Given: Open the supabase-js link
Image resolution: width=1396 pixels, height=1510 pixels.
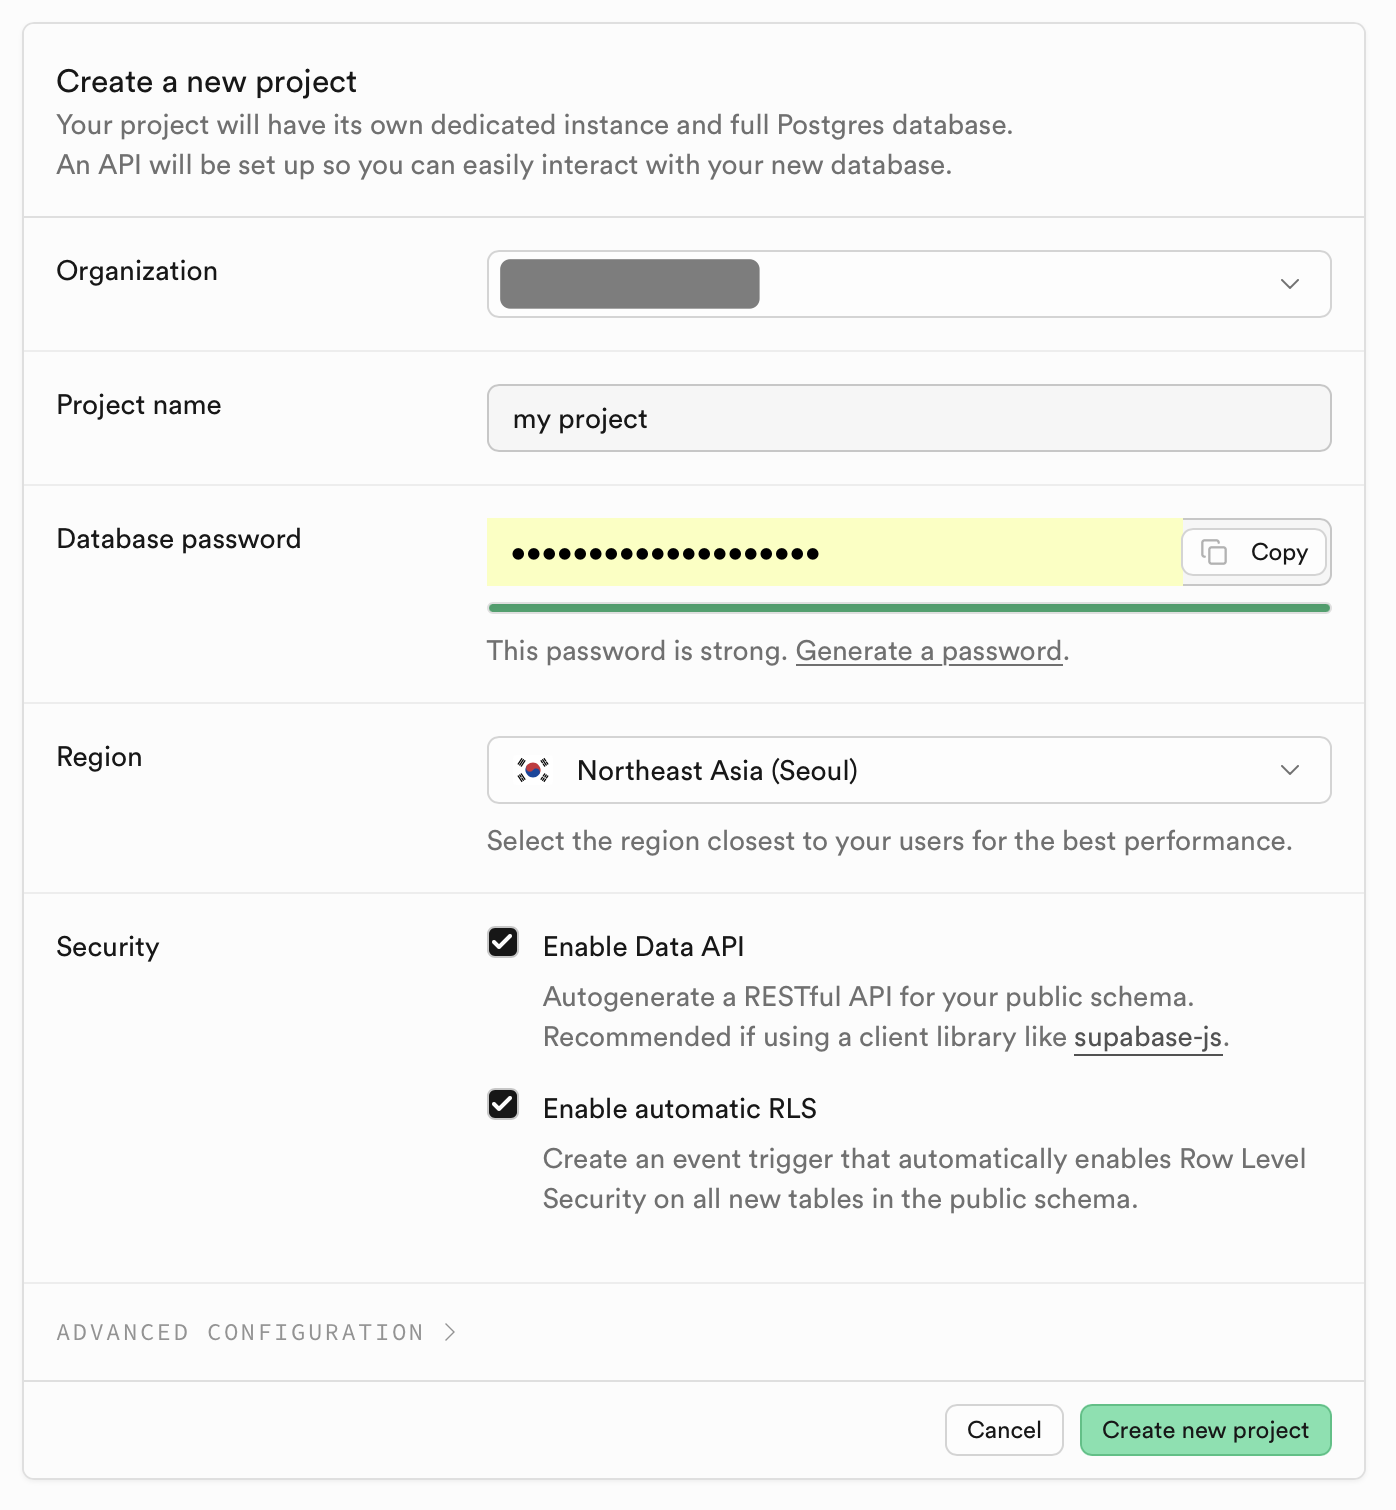Looking at the screenshot, I should [1148, 1037].
